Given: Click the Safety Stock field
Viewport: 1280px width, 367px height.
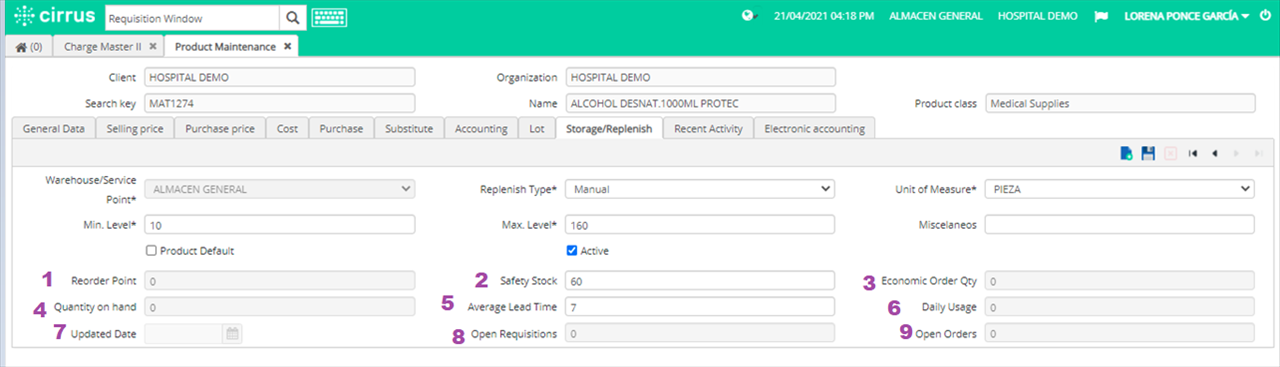Looking at the screenshot, I should click(x=699, y=280).
